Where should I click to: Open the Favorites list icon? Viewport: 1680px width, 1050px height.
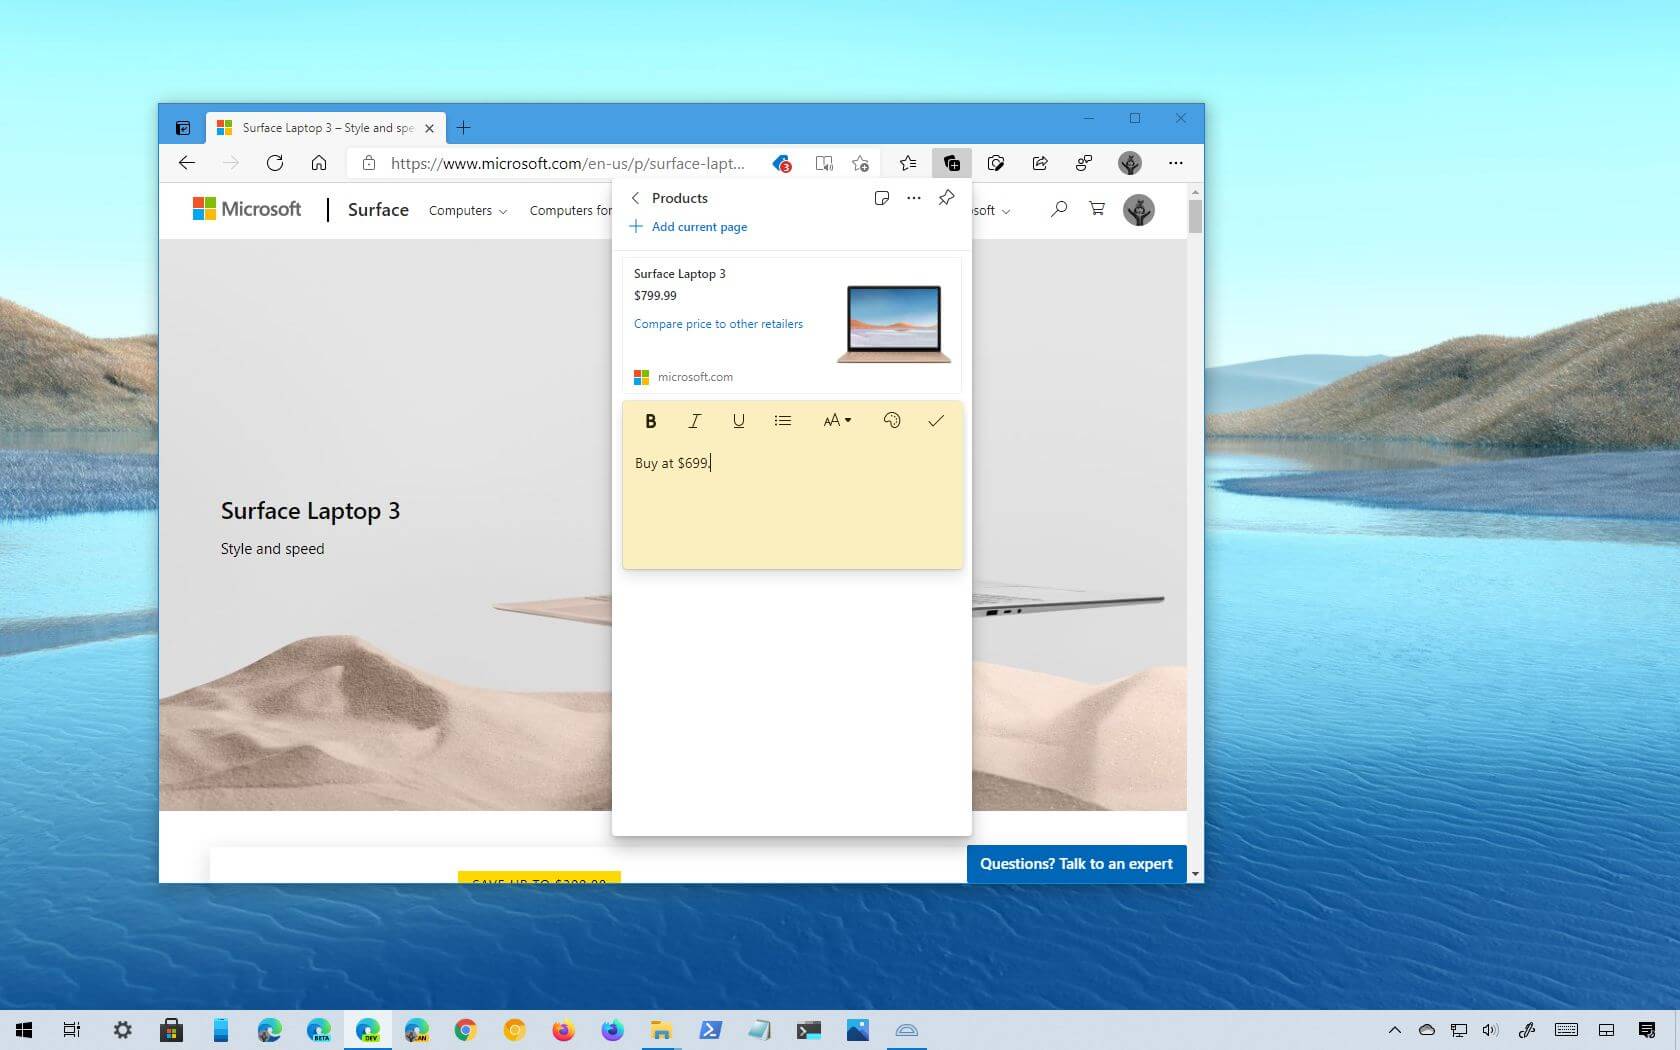tap(906, 163)
